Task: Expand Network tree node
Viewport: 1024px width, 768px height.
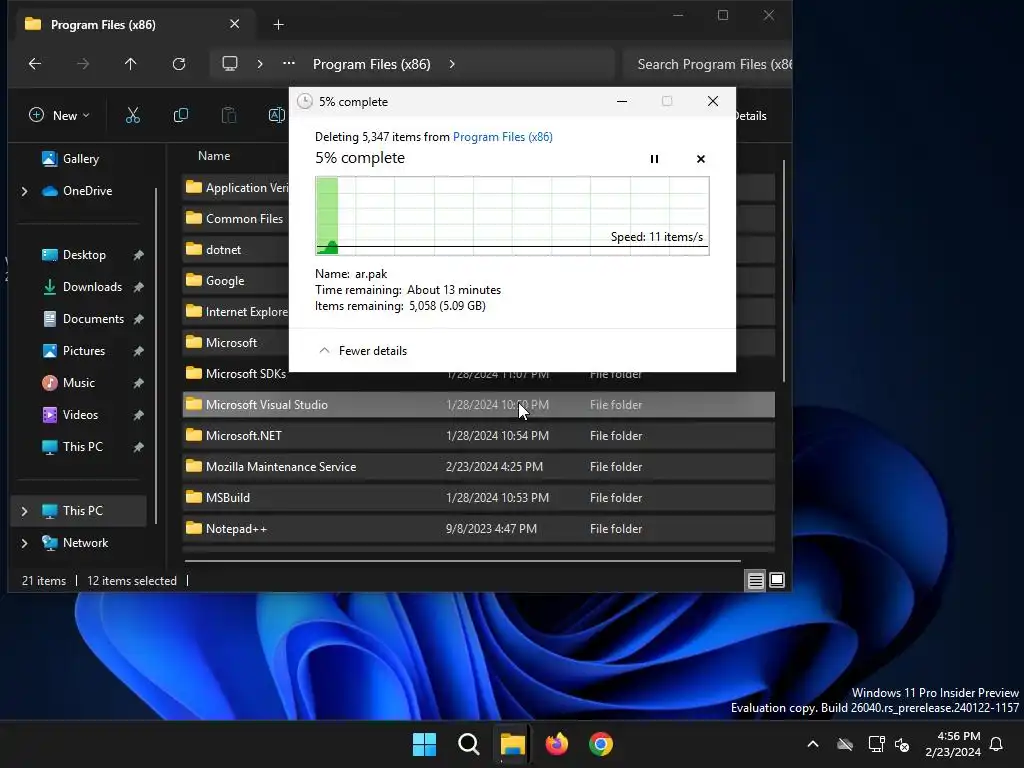Action: (x=24, y=543)
